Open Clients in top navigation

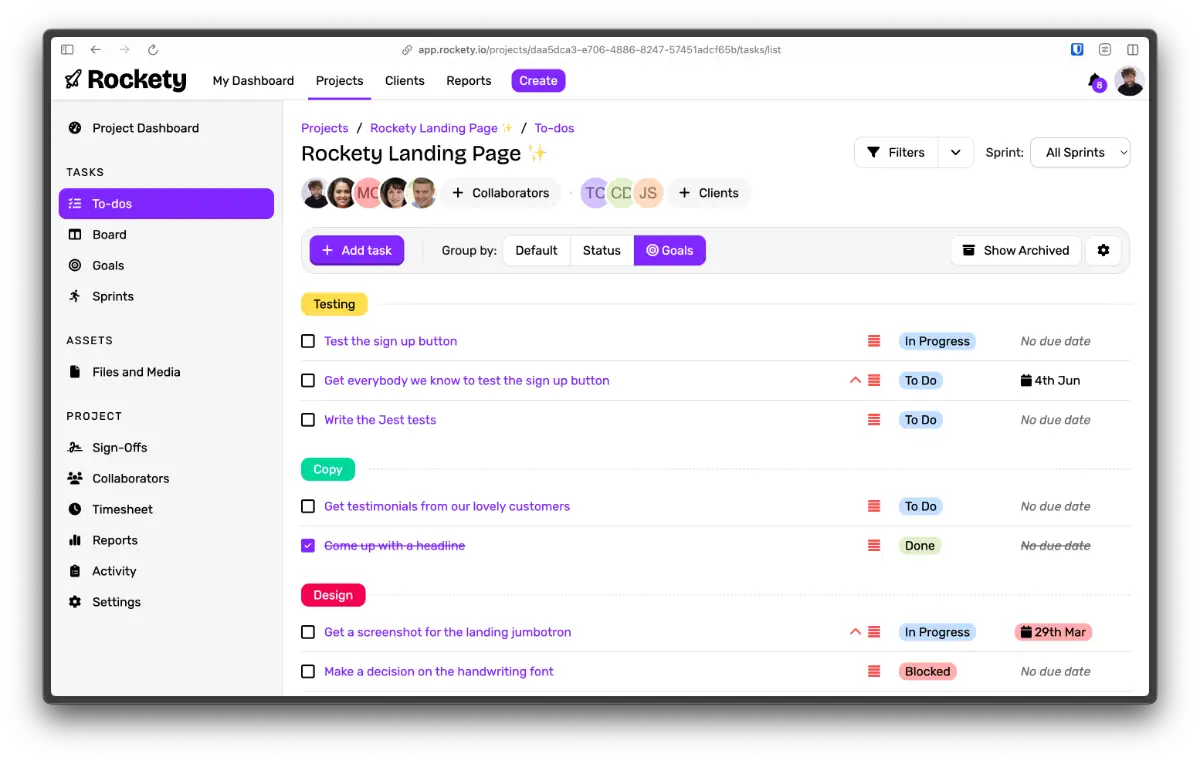405,81
